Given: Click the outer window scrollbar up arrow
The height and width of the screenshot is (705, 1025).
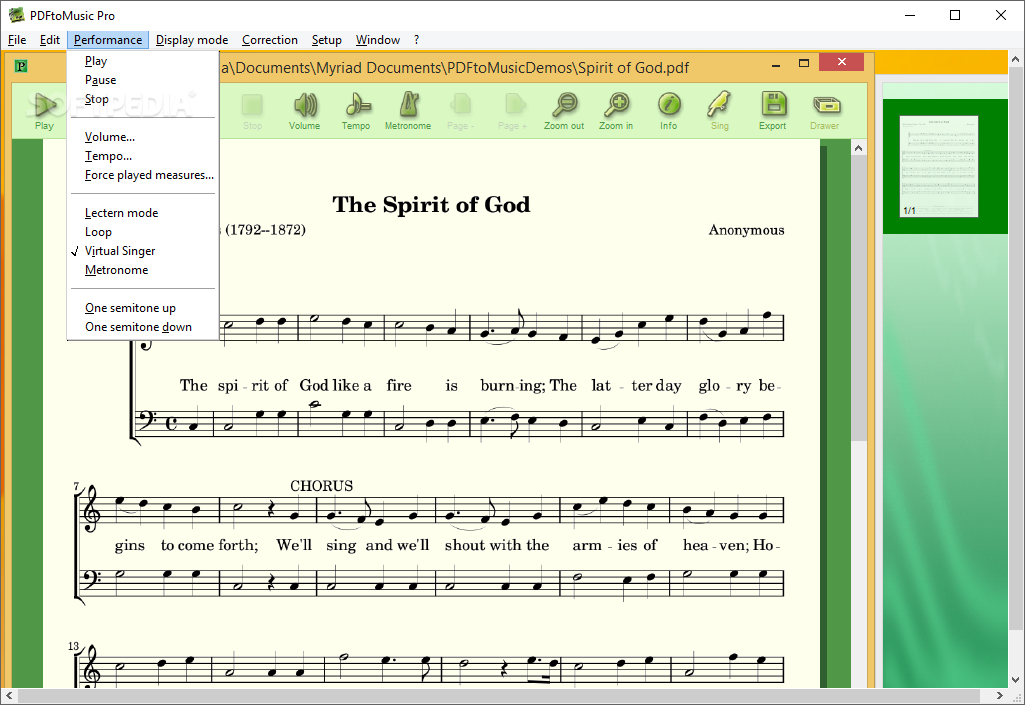Looking at the screenshot, I should click(x=1016, y=59).
